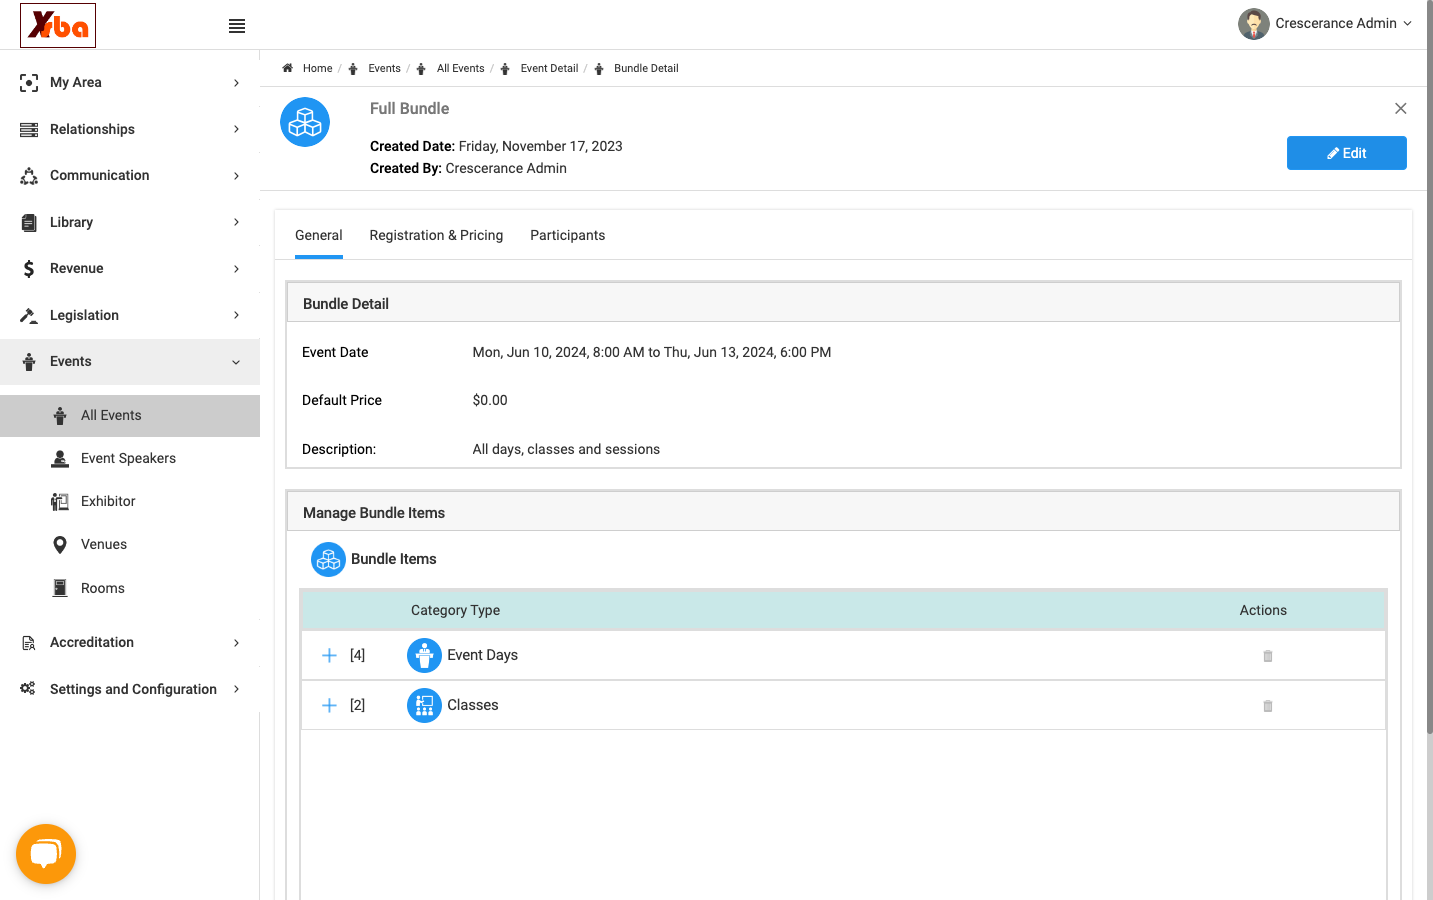Go to Events breadcrumb link

(384, 69)
